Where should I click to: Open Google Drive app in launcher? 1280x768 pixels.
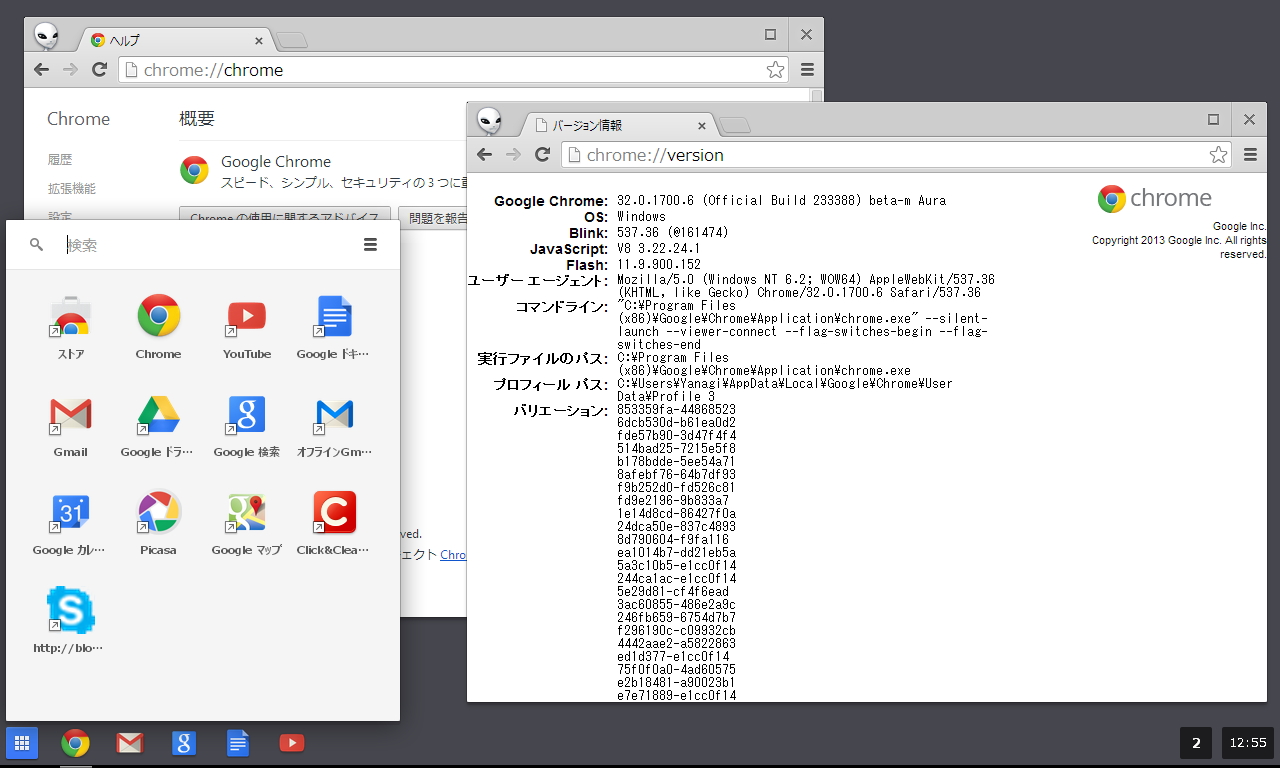point(158,426)
